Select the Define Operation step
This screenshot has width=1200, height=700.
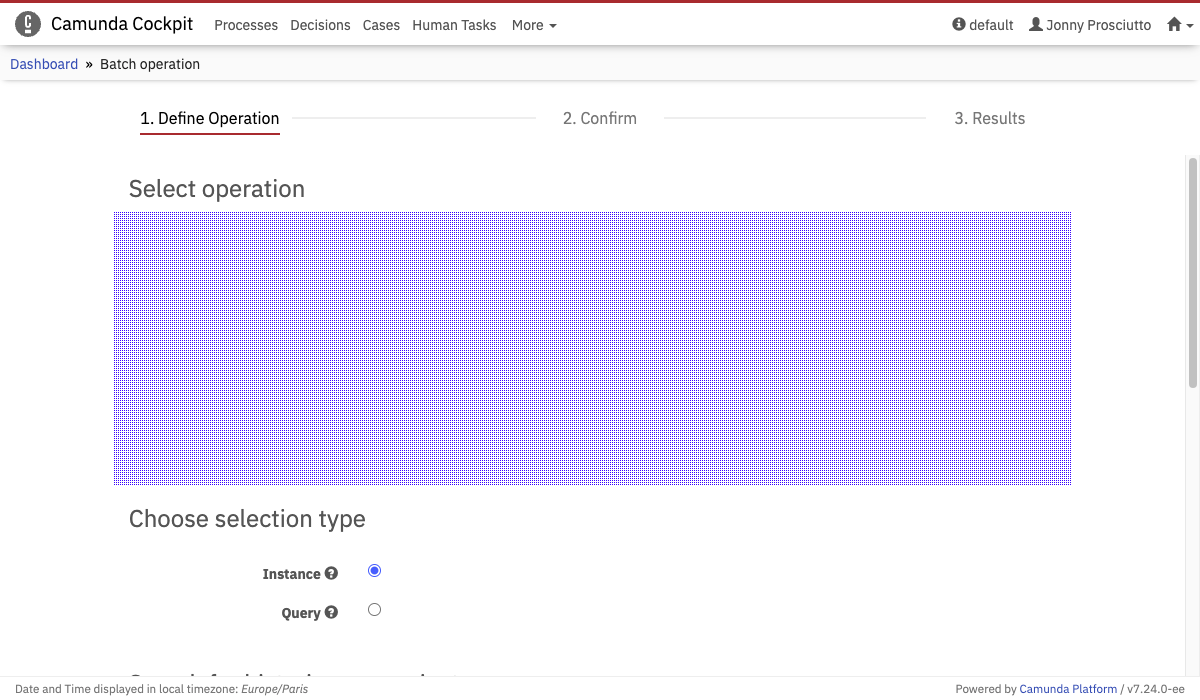click(209, 118)
